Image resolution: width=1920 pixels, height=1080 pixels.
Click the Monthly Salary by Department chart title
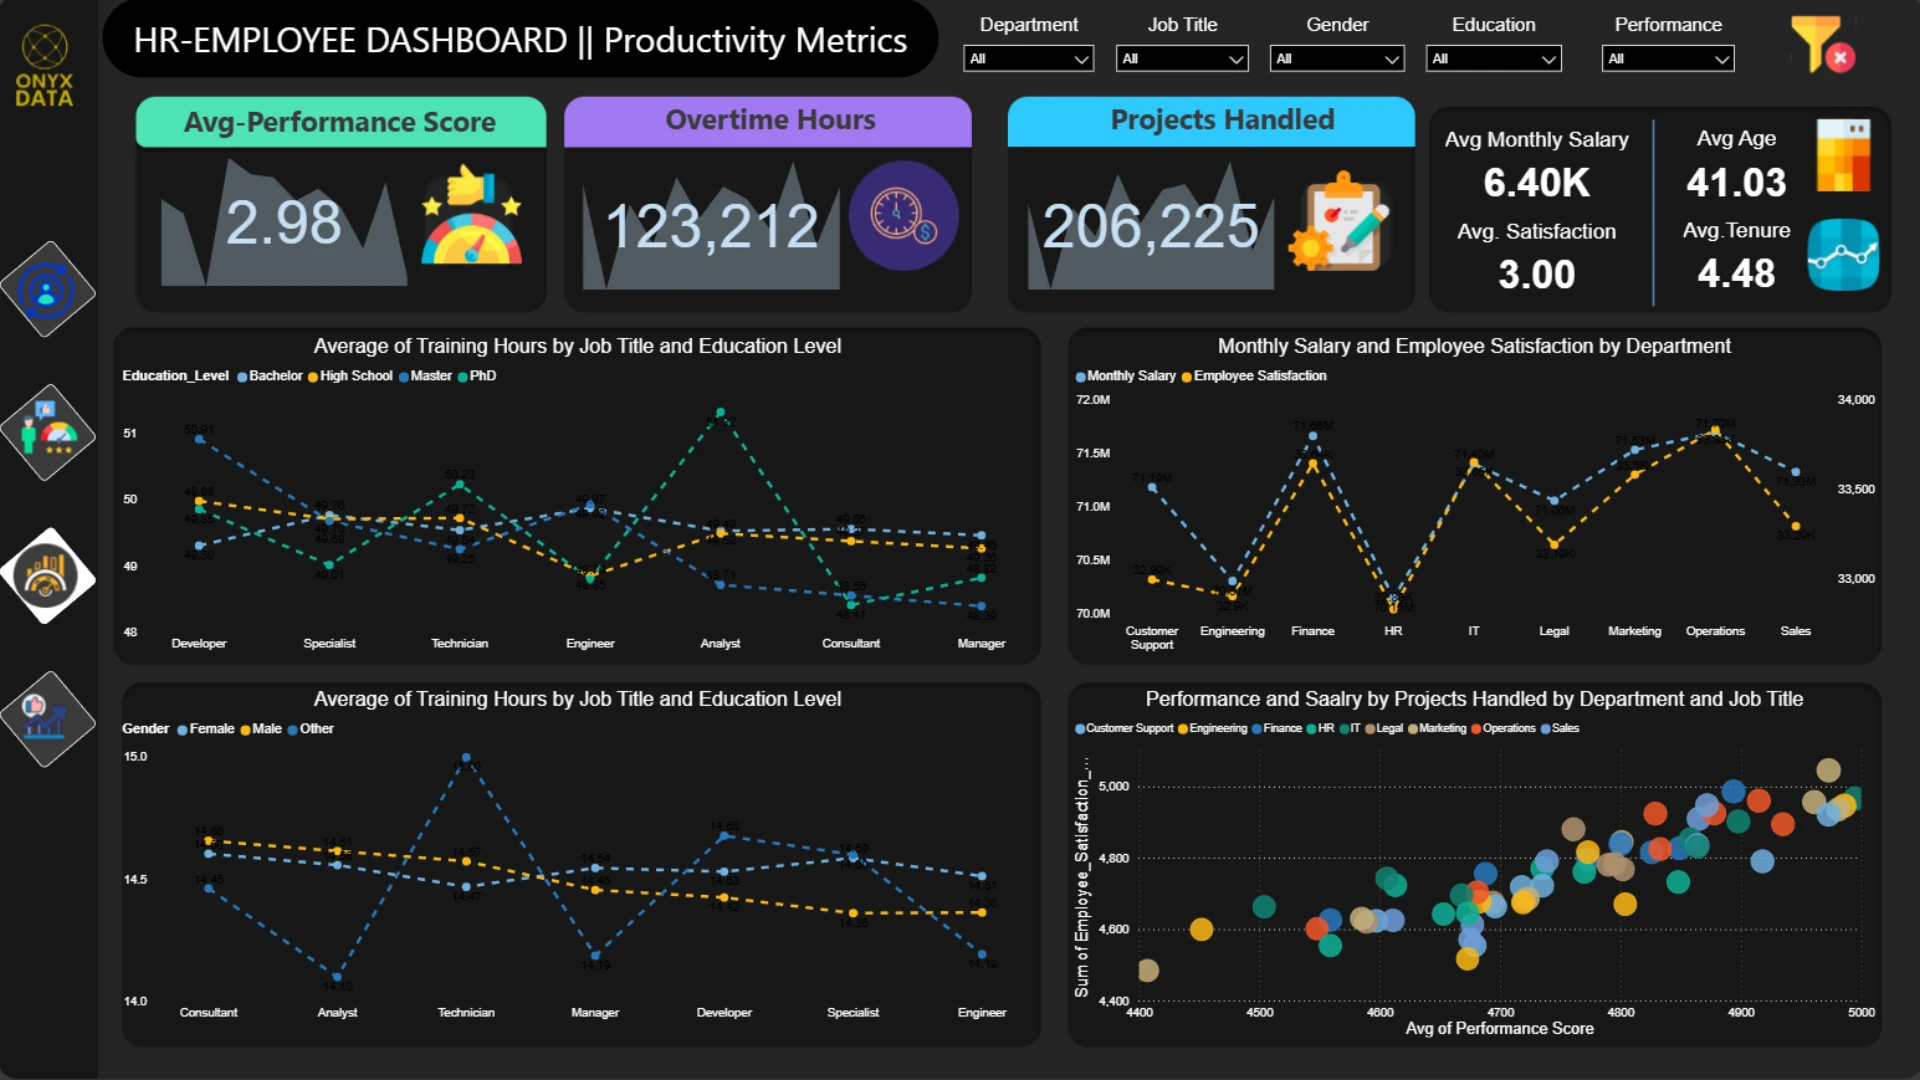[1474, 346]
